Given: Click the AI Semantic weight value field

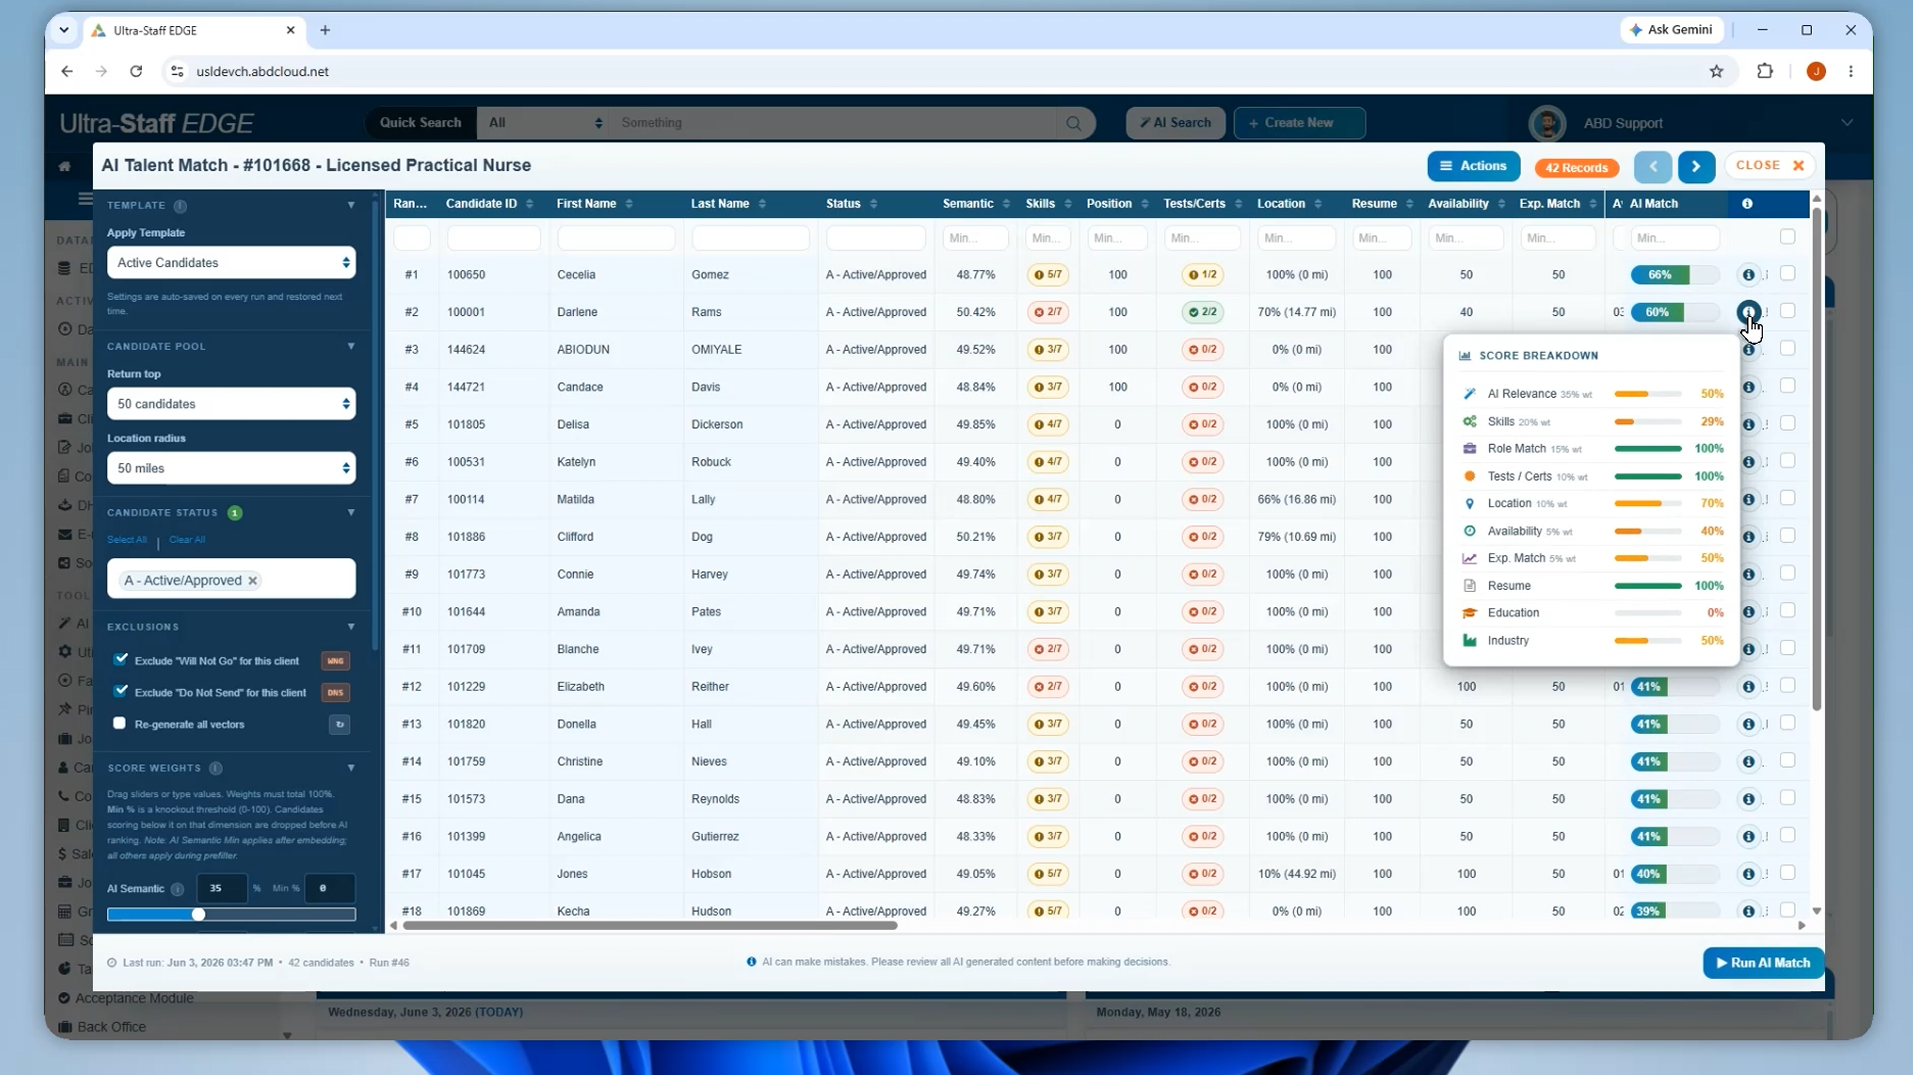Looking at the screenshot, I should click(x=221, y=888).
